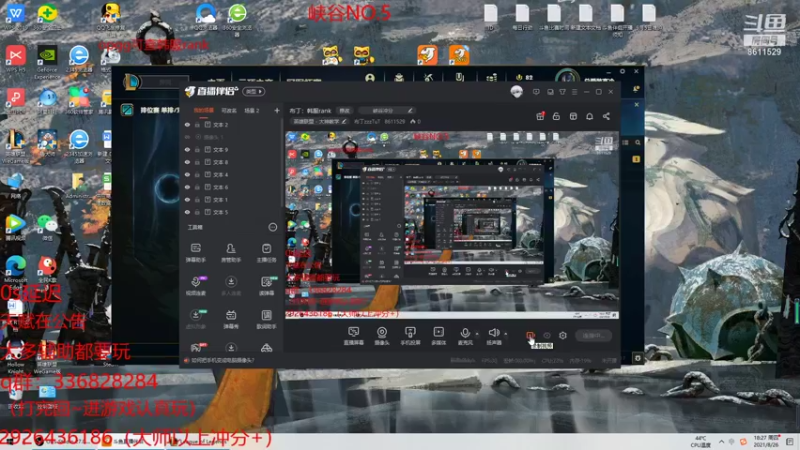Viewport: 800px width, 450px height.
Task: Toggle the lock on 文本 2 layer
Action: [197, 124]
